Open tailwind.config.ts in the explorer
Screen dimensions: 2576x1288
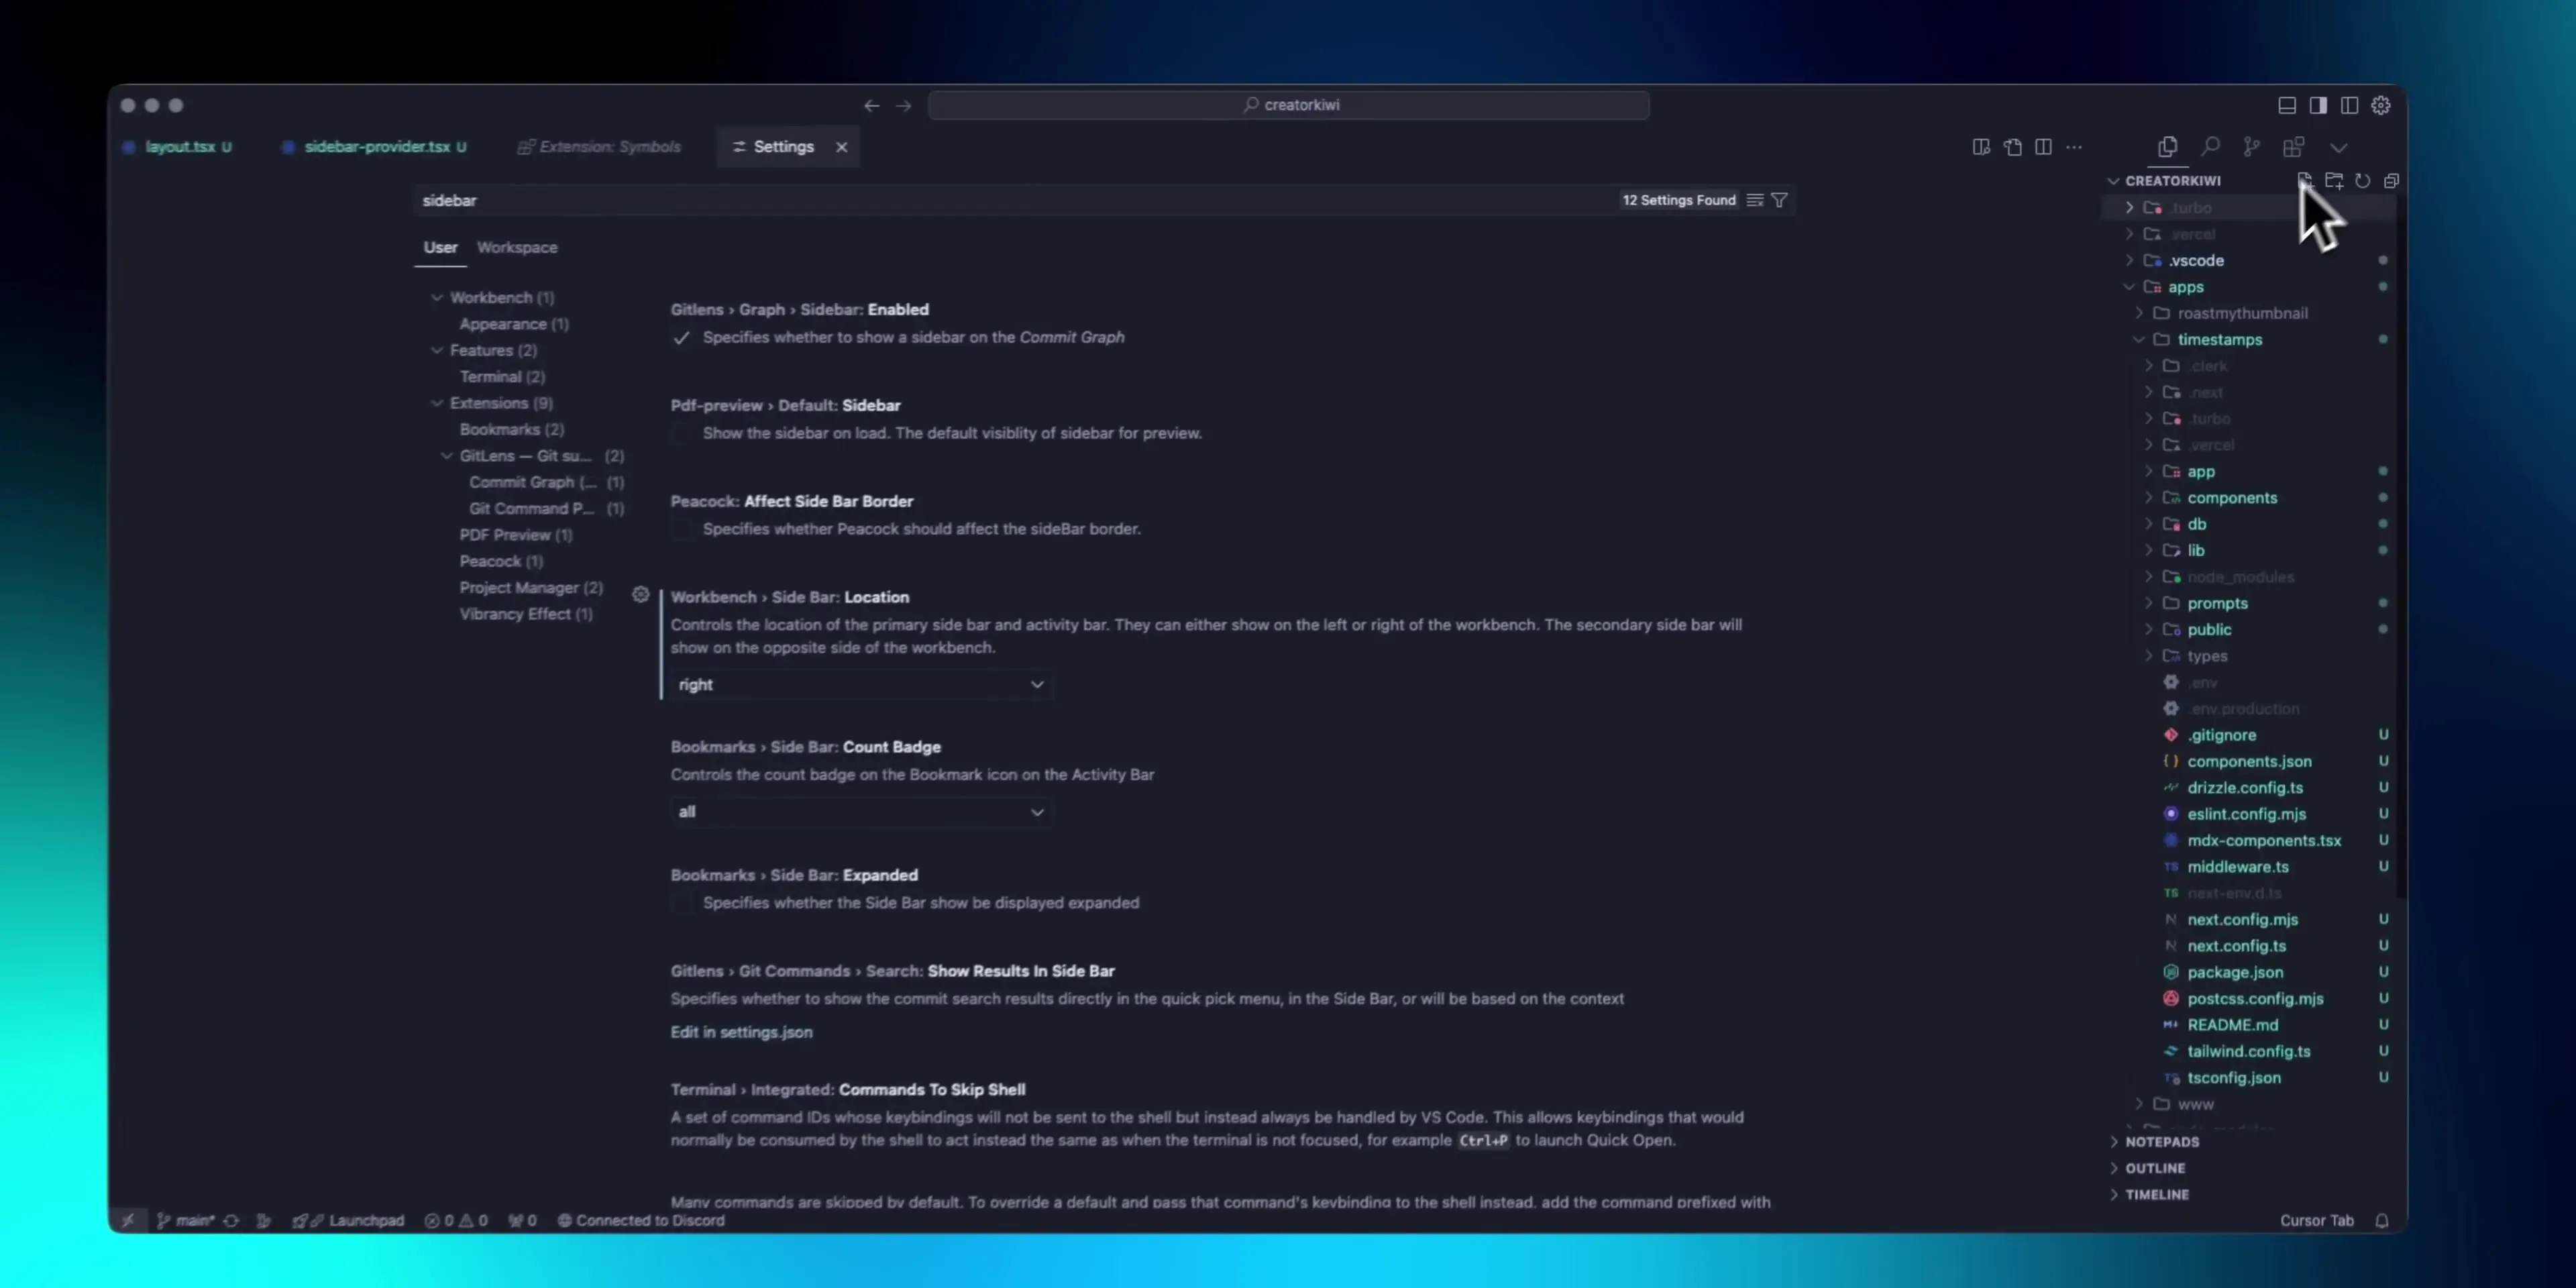2248,1051
